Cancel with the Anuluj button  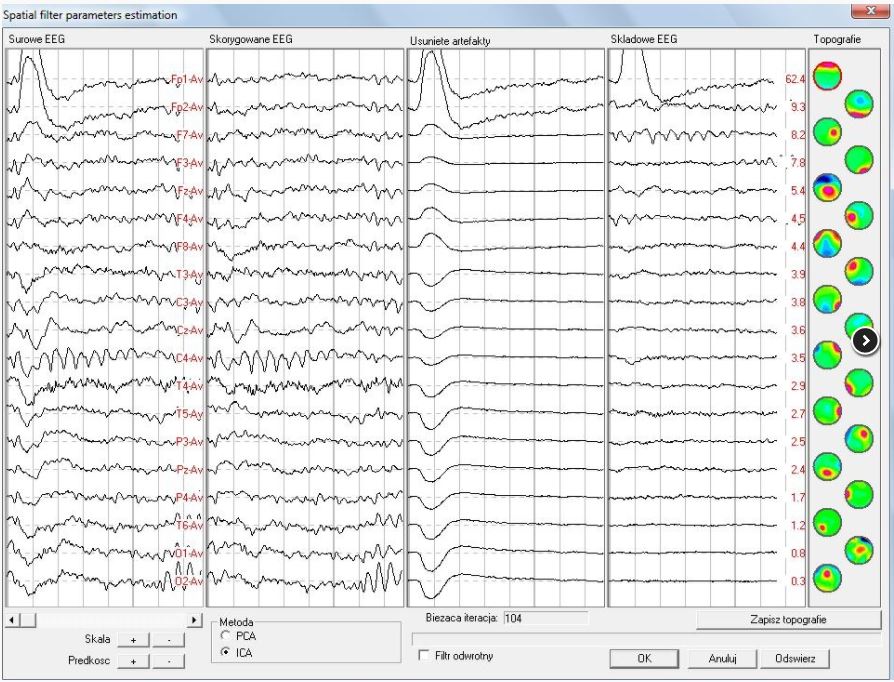coord(722,659)
